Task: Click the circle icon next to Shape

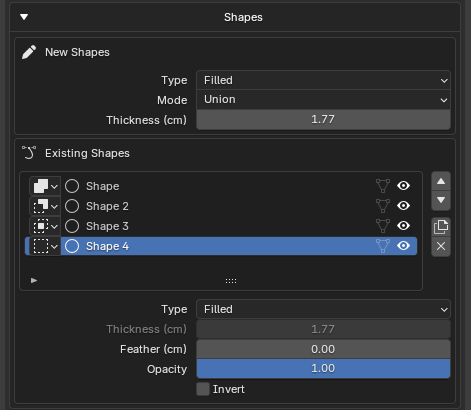Action: (x=72, y=186)
